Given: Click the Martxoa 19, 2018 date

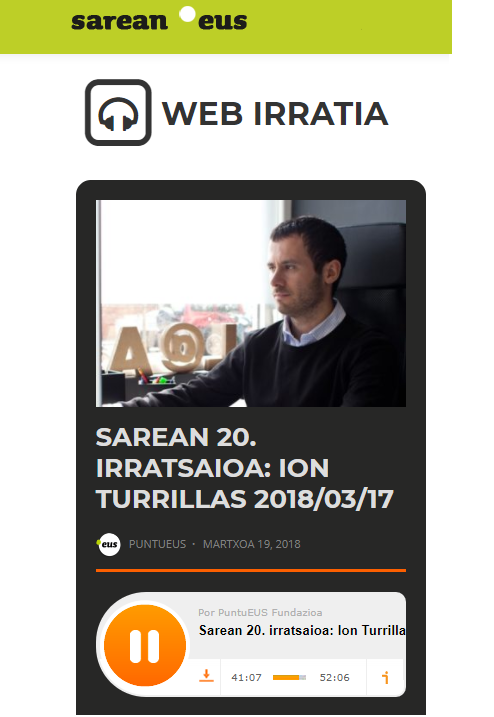Looking at the screenshot, I should 252,544.
